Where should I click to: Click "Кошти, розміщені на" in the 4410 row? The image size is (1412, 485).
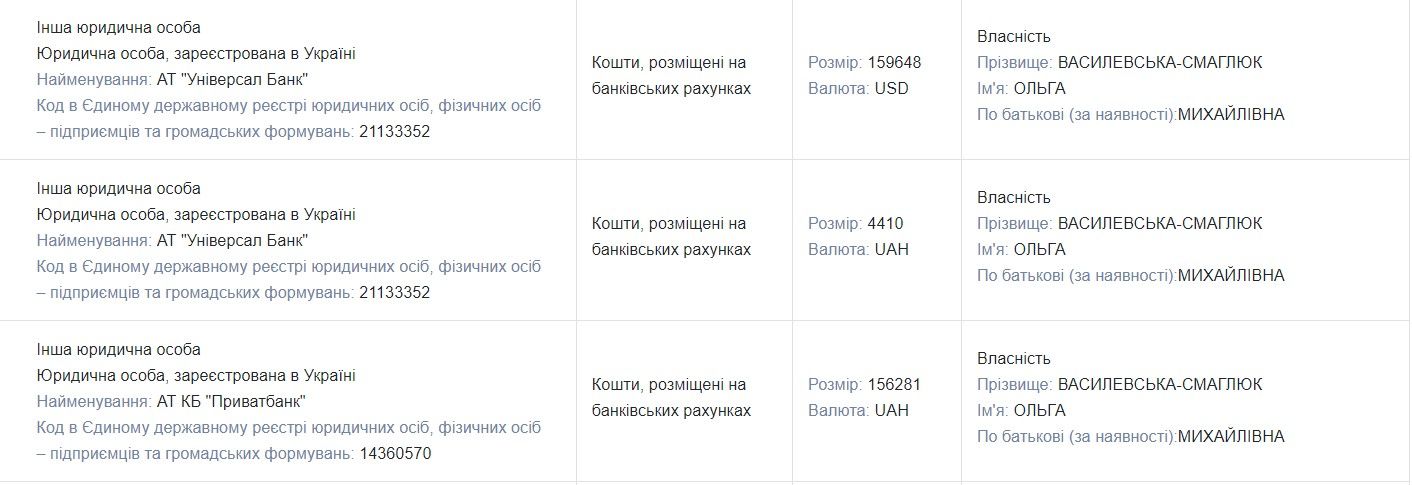point(669,223)
